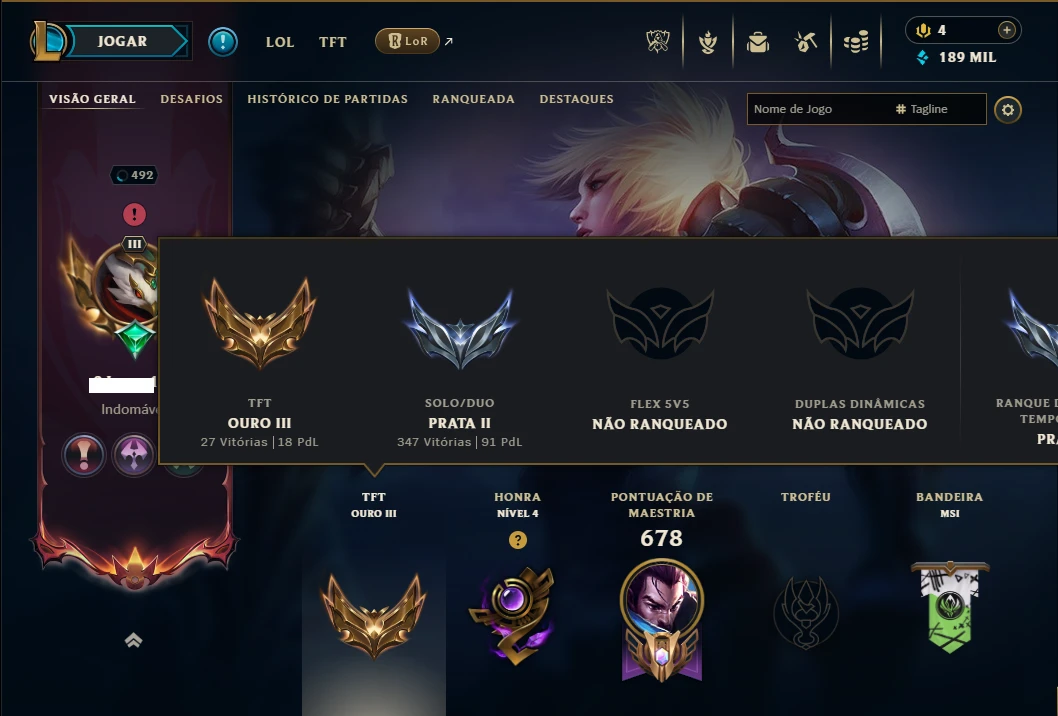Add RP with the plus button
Screen dimensions: 1058x716
click(1006, 30)
